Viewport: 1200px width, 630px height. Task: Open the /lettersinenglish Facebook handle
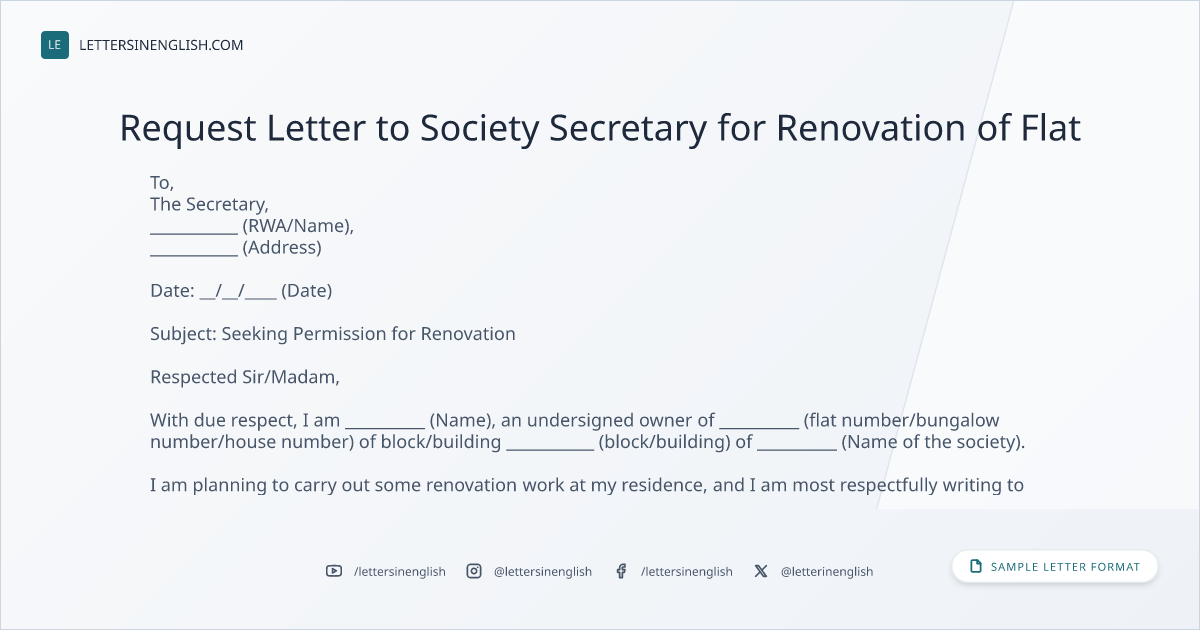click(687, 571)
